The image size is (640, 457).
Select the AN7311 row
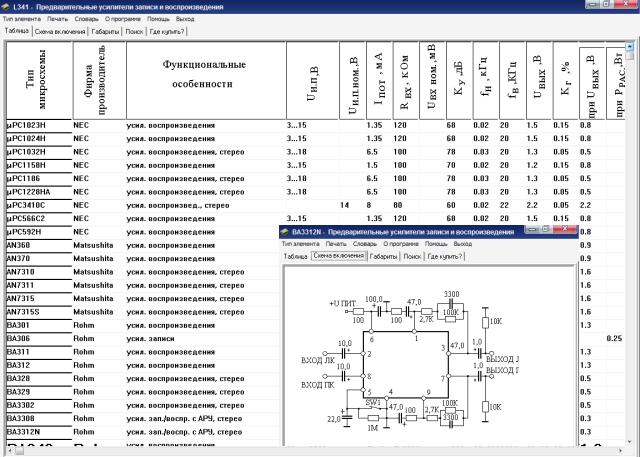coord(142,285)
